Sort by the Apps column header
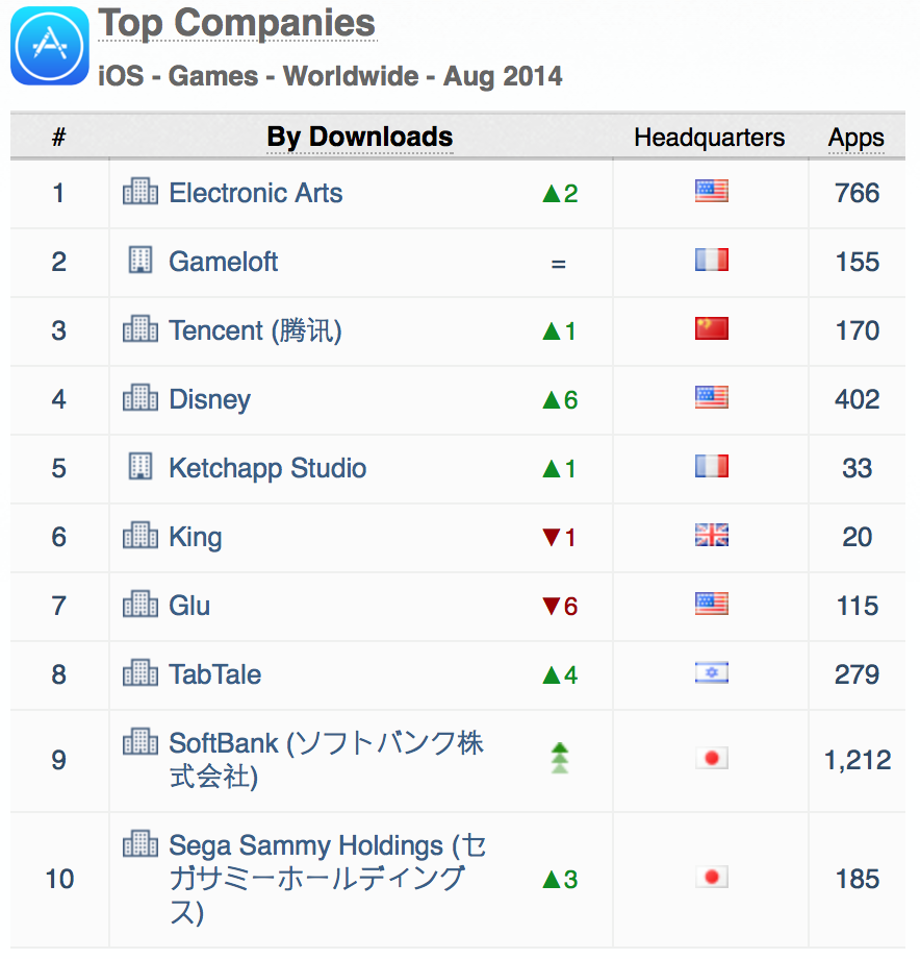Image resolution: width=920 pixels, height=959 pixels. [x=856, y=138]
